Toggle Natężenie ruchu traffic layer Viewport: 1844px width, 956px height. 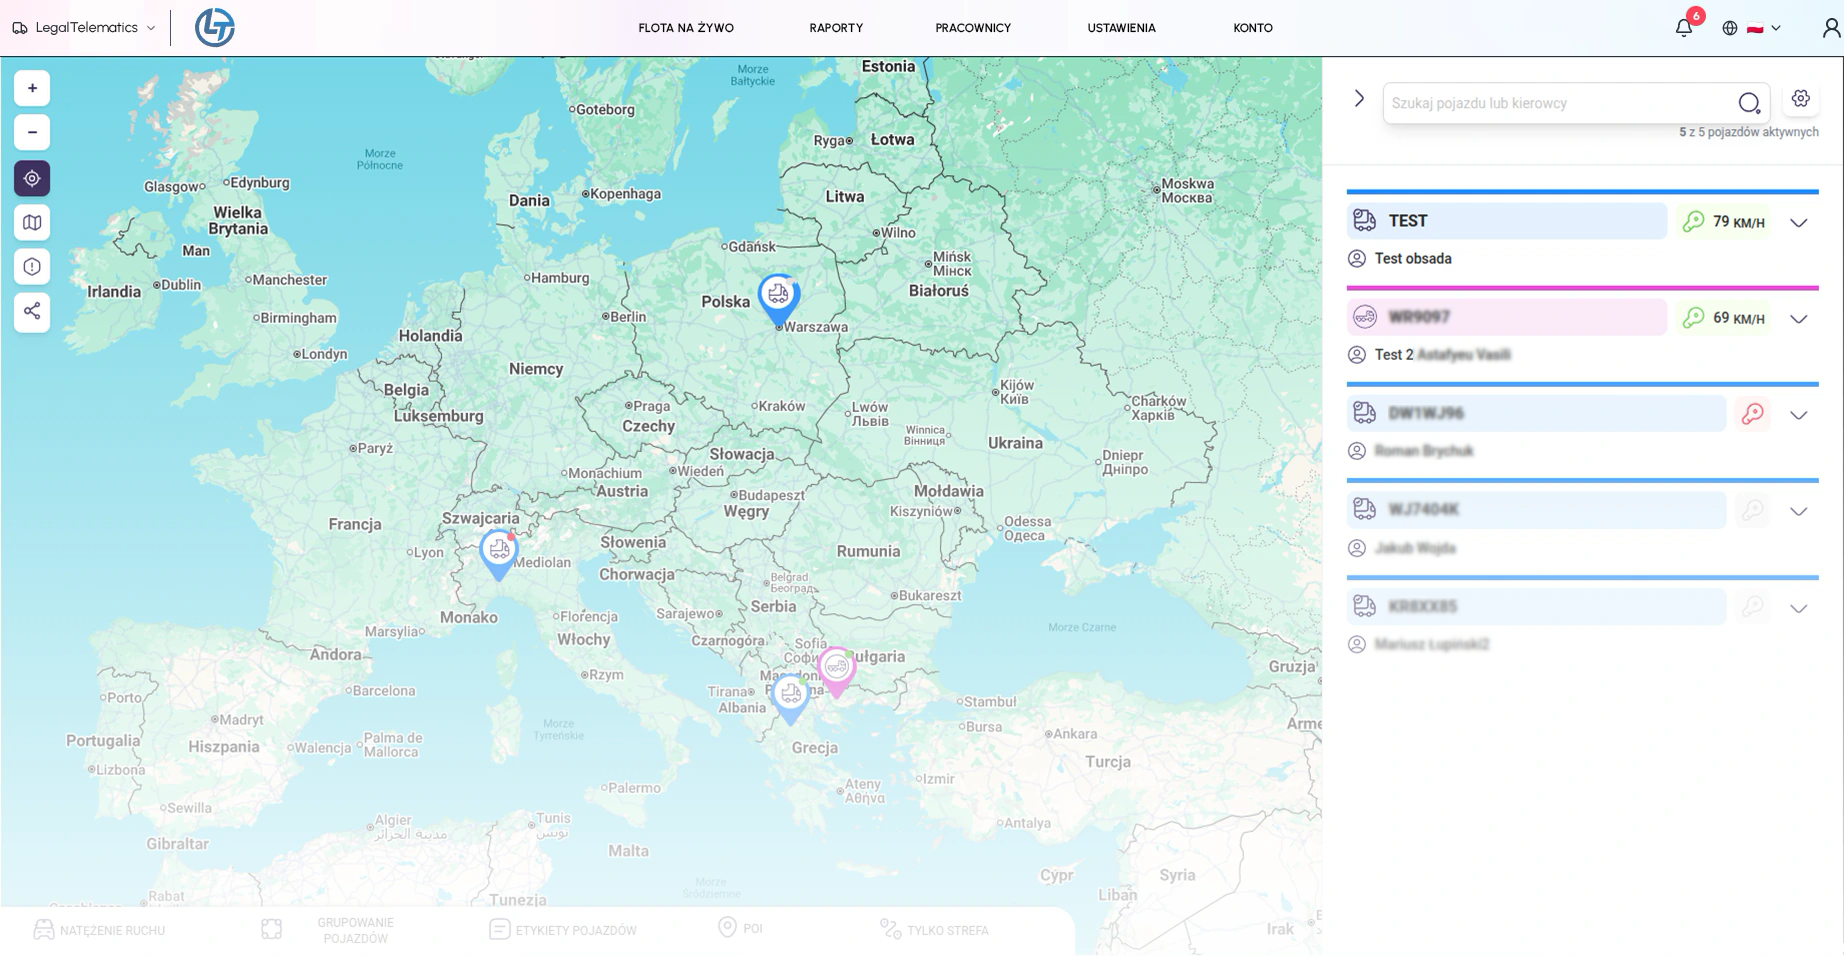click(x=100, y=930)
